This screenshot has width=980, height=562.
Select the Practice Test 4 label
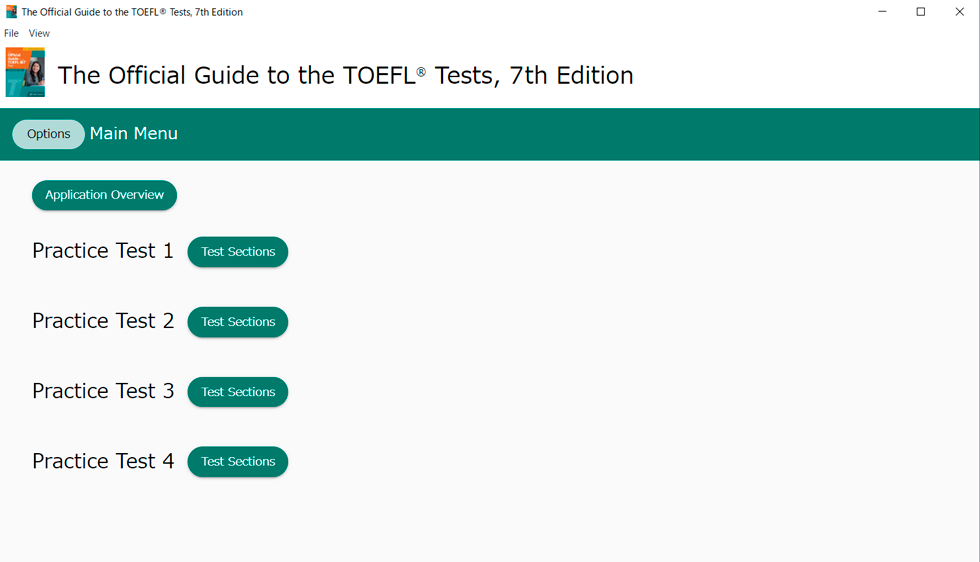tap(103, 461)
